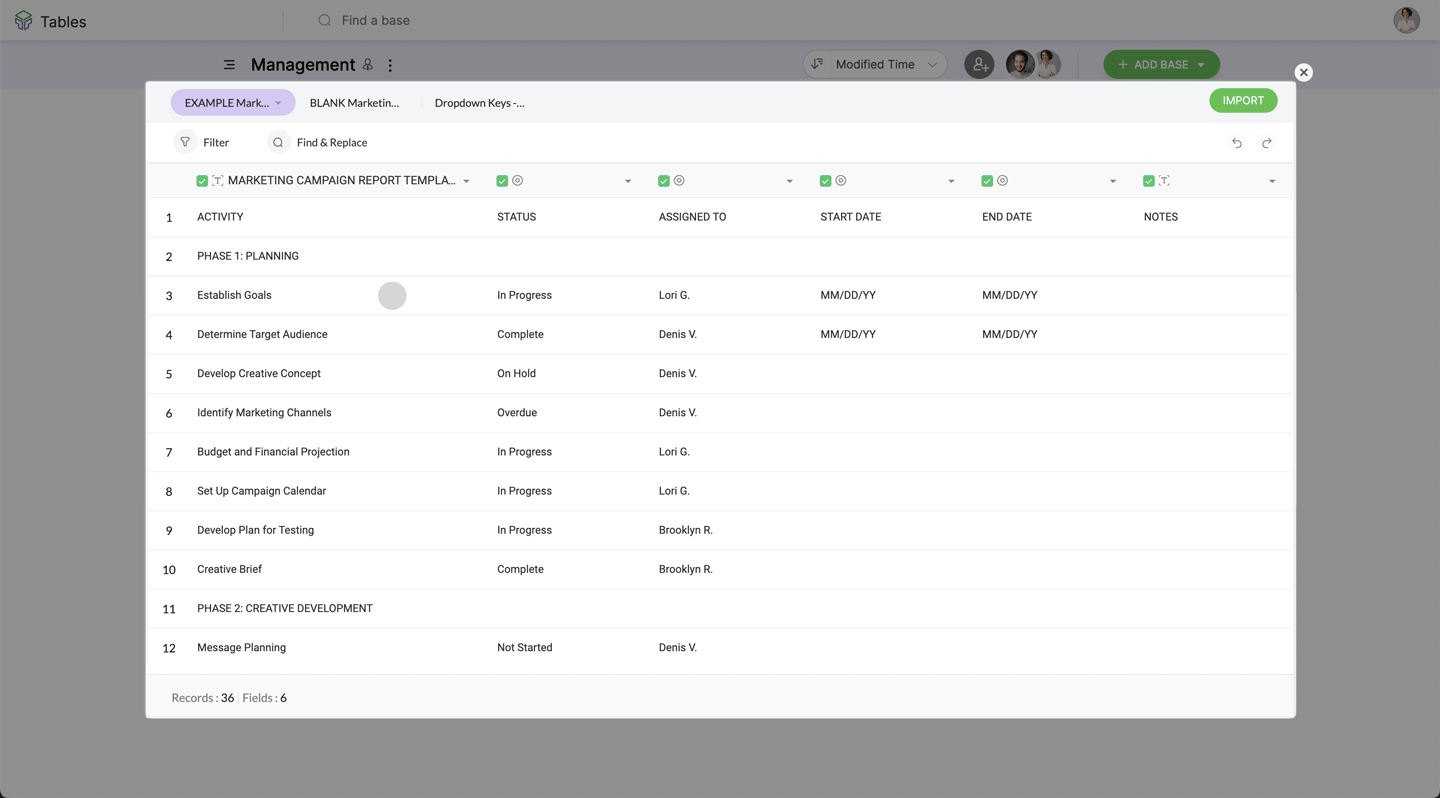This screenshot has height=798, width=1440.
Task: Switch to the Dropdown Keys sheet tab
Action: click(479, 103)
